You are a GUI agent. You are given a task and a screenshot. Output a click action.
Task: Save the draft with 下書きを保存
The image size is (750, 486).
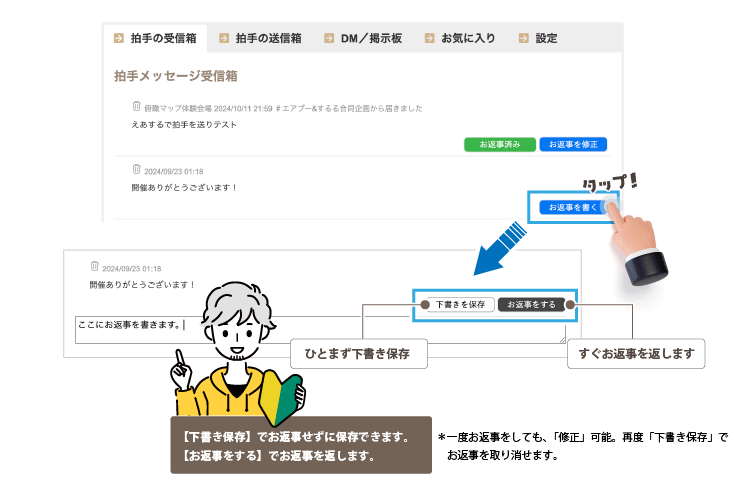click(460, 305)
